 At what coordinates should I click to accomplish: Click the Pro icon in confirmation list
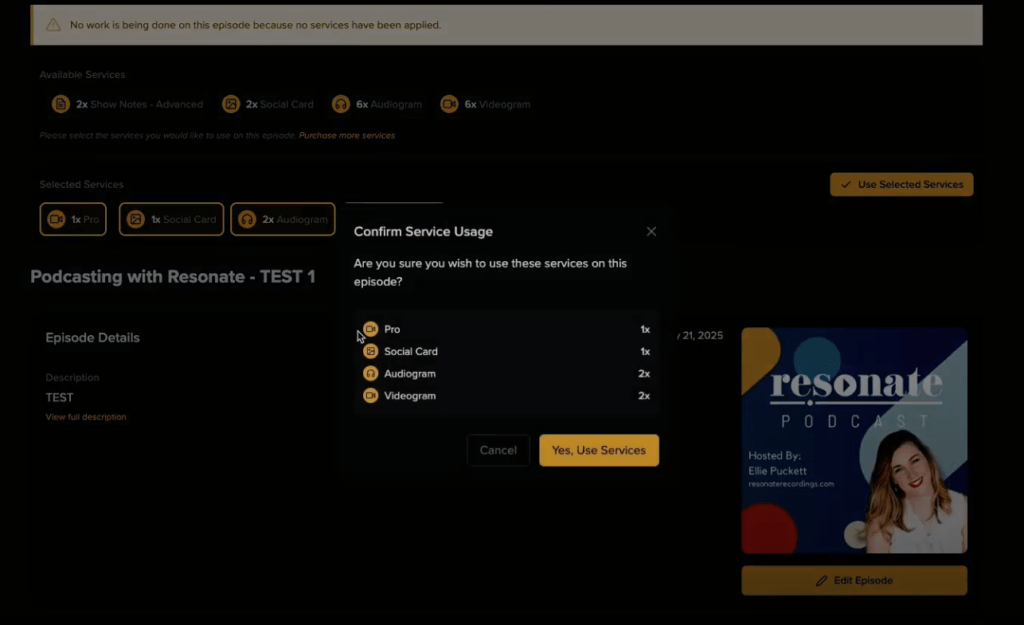click(x=371, y=329)
